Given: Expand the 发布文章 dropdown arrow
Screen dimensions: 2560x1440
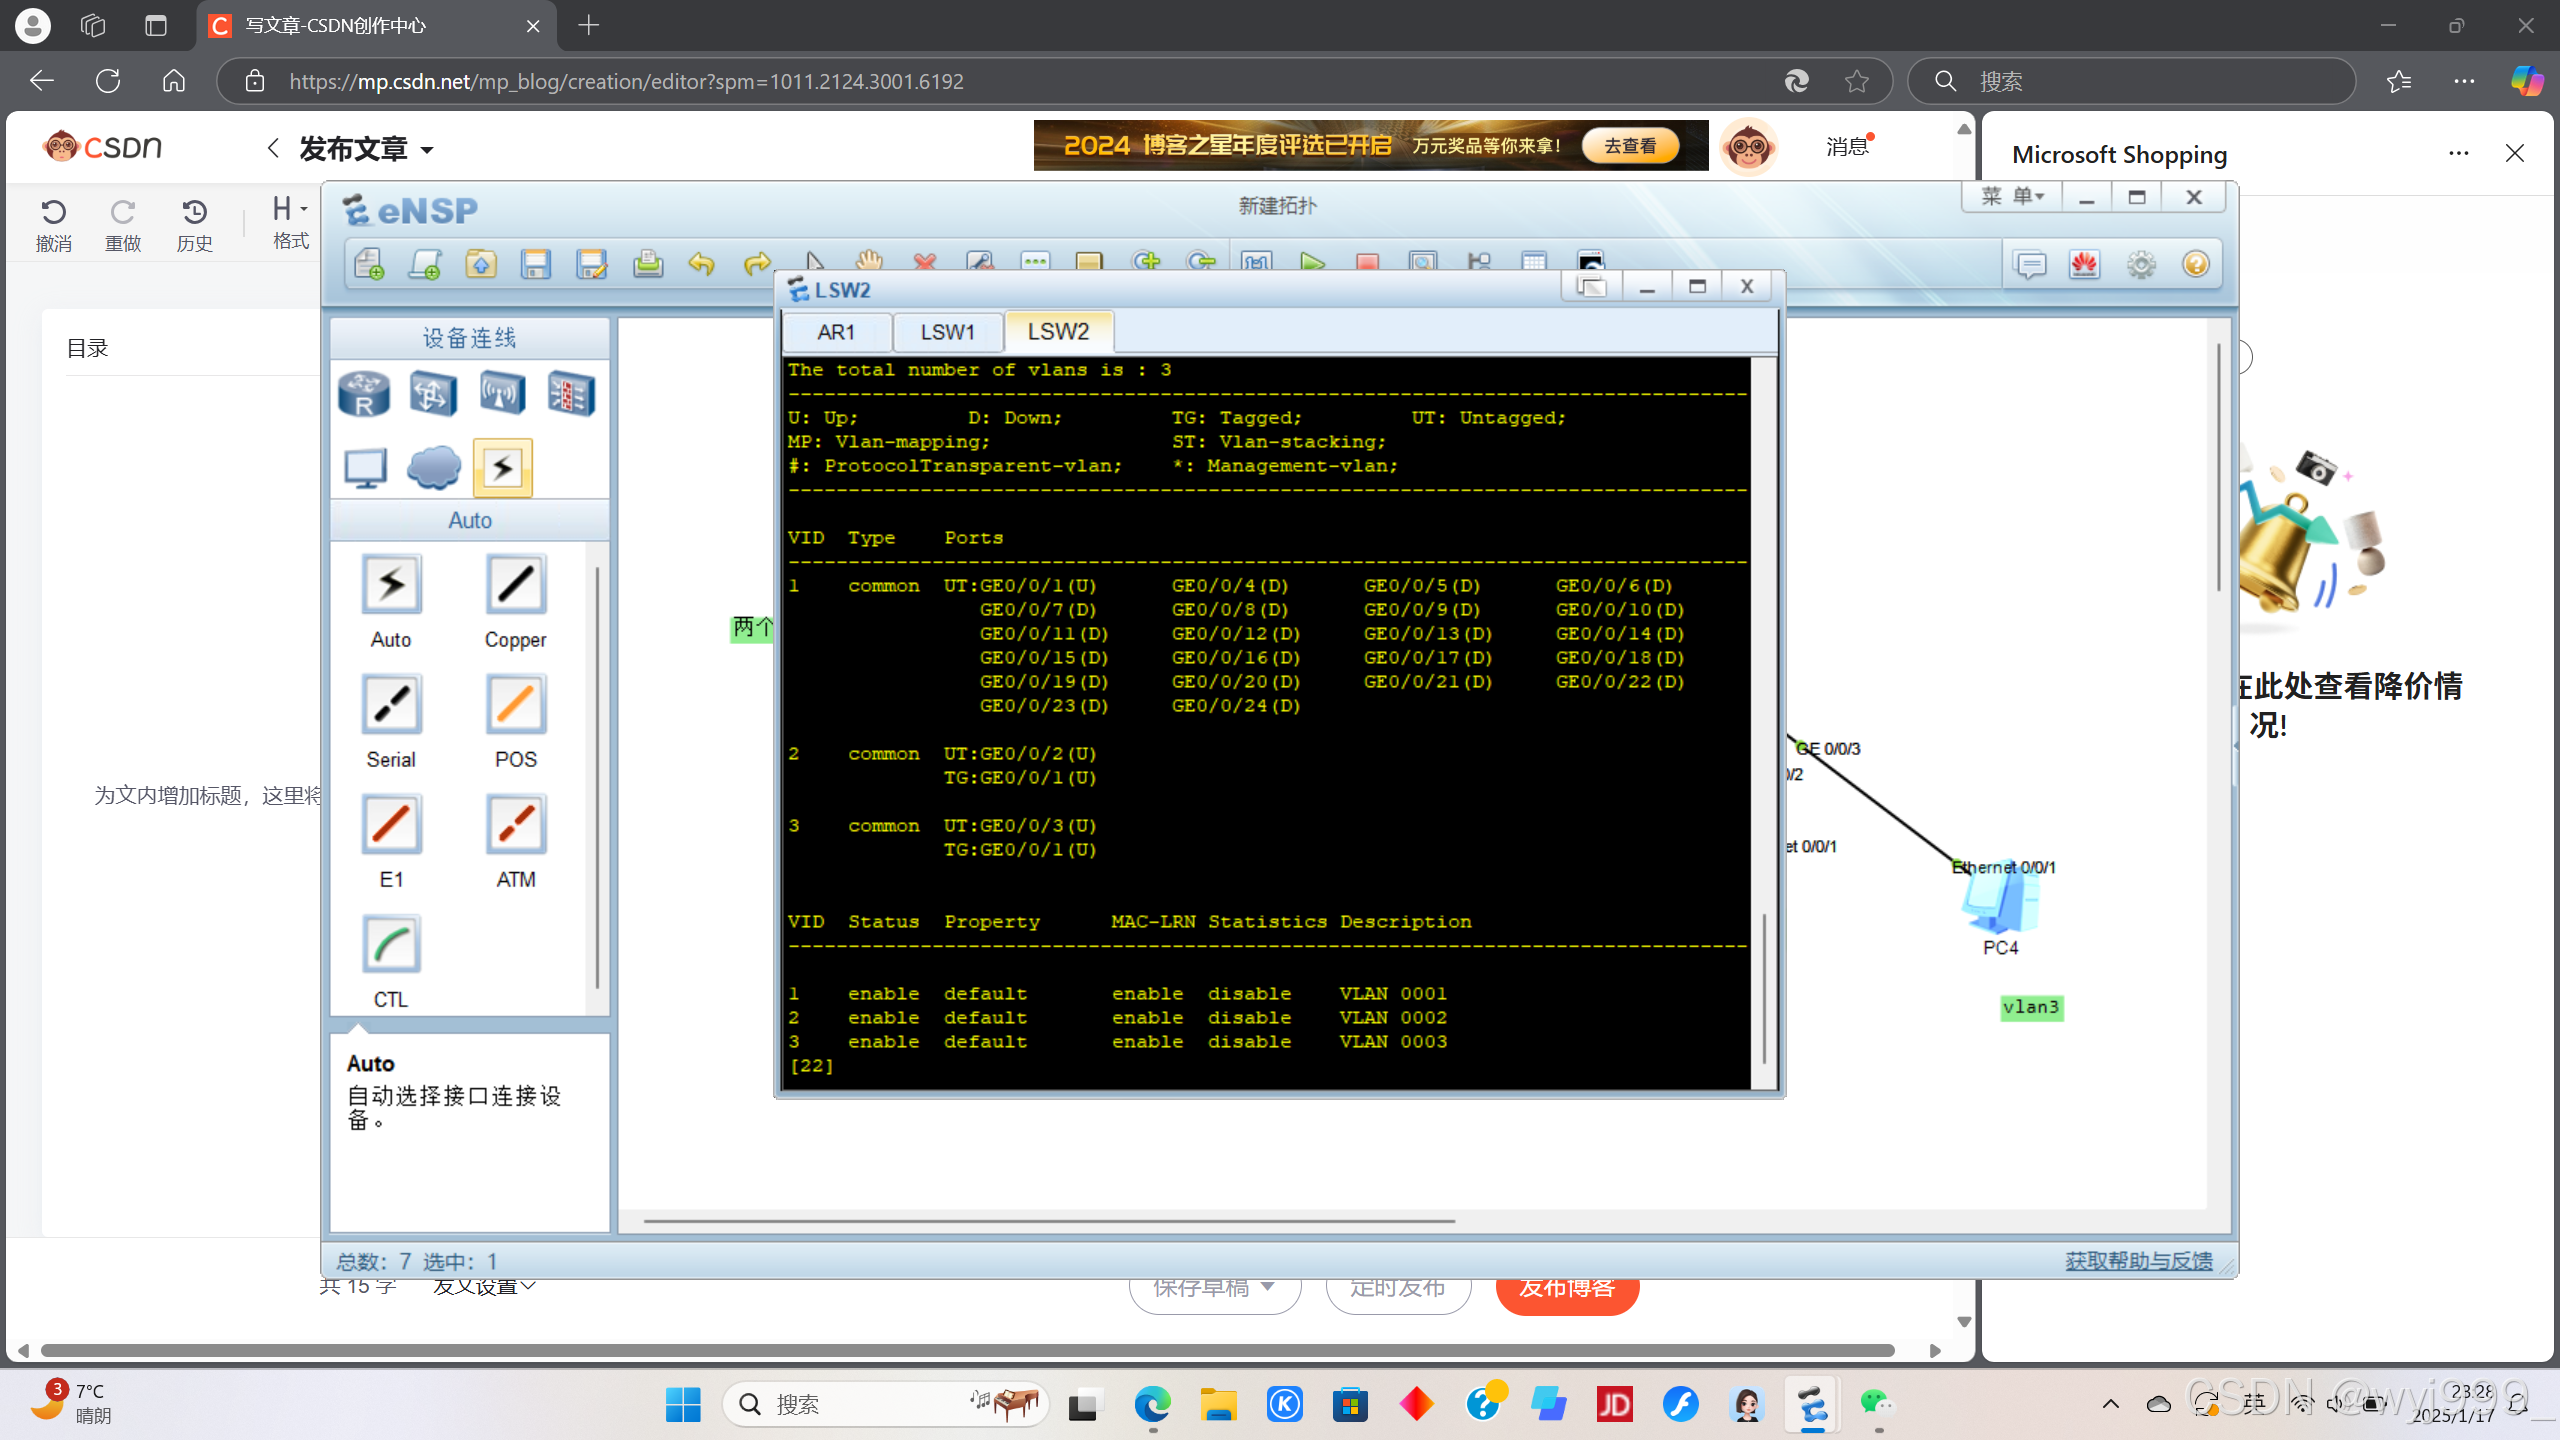Looking at the screenshot, I should click(428, 151).
